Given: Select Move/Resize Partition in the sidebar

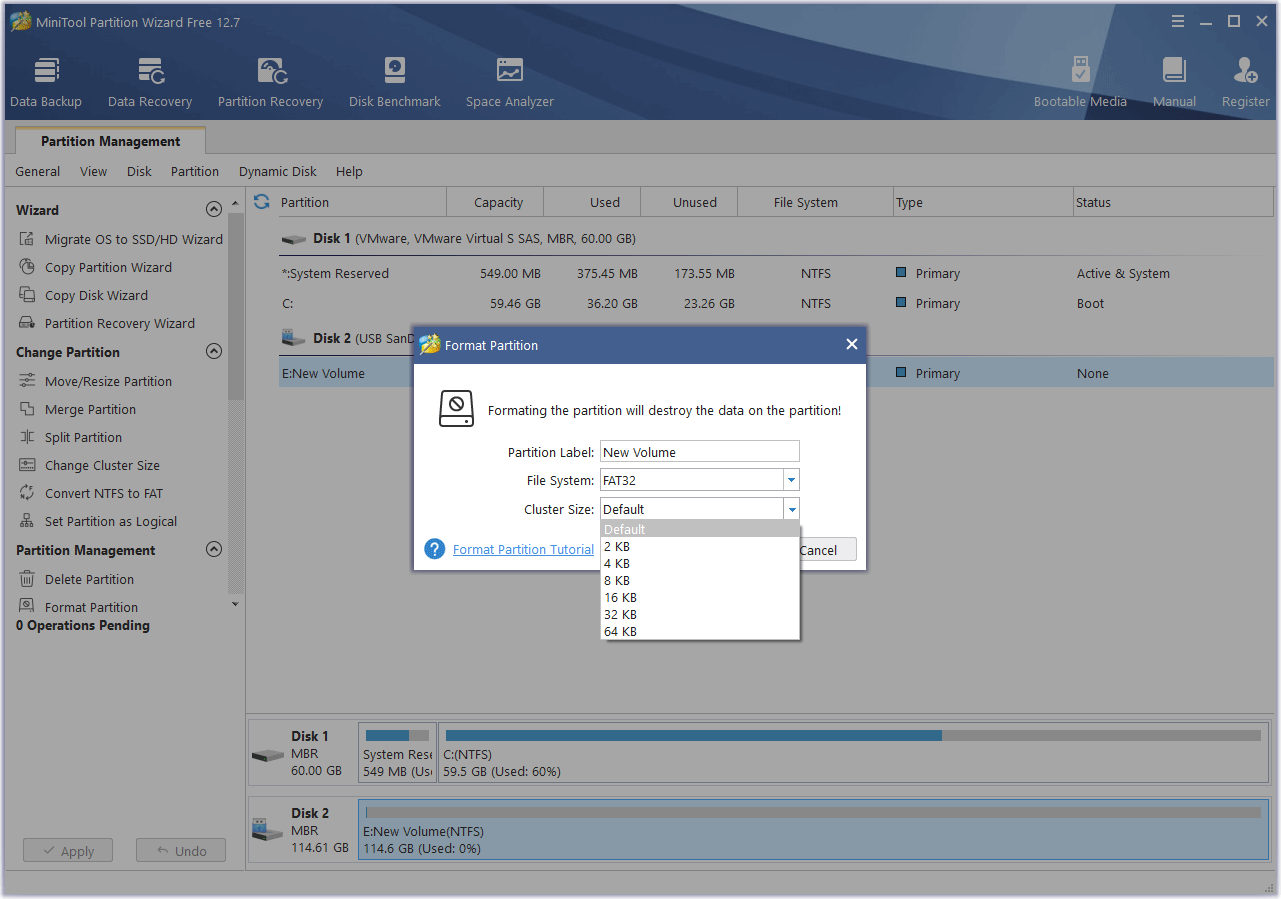Looking at the screenshot, I should click(96, 381).
